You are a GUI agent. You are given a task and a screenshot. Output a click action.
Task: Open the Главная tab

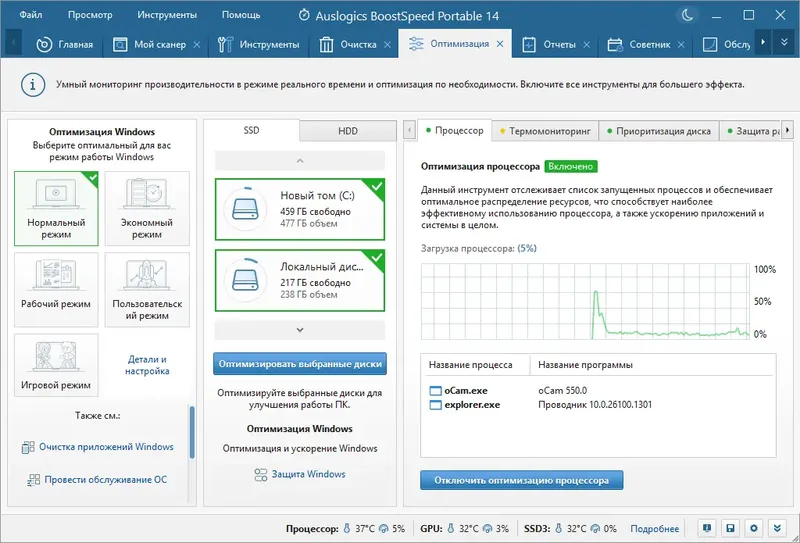[64, 44]
